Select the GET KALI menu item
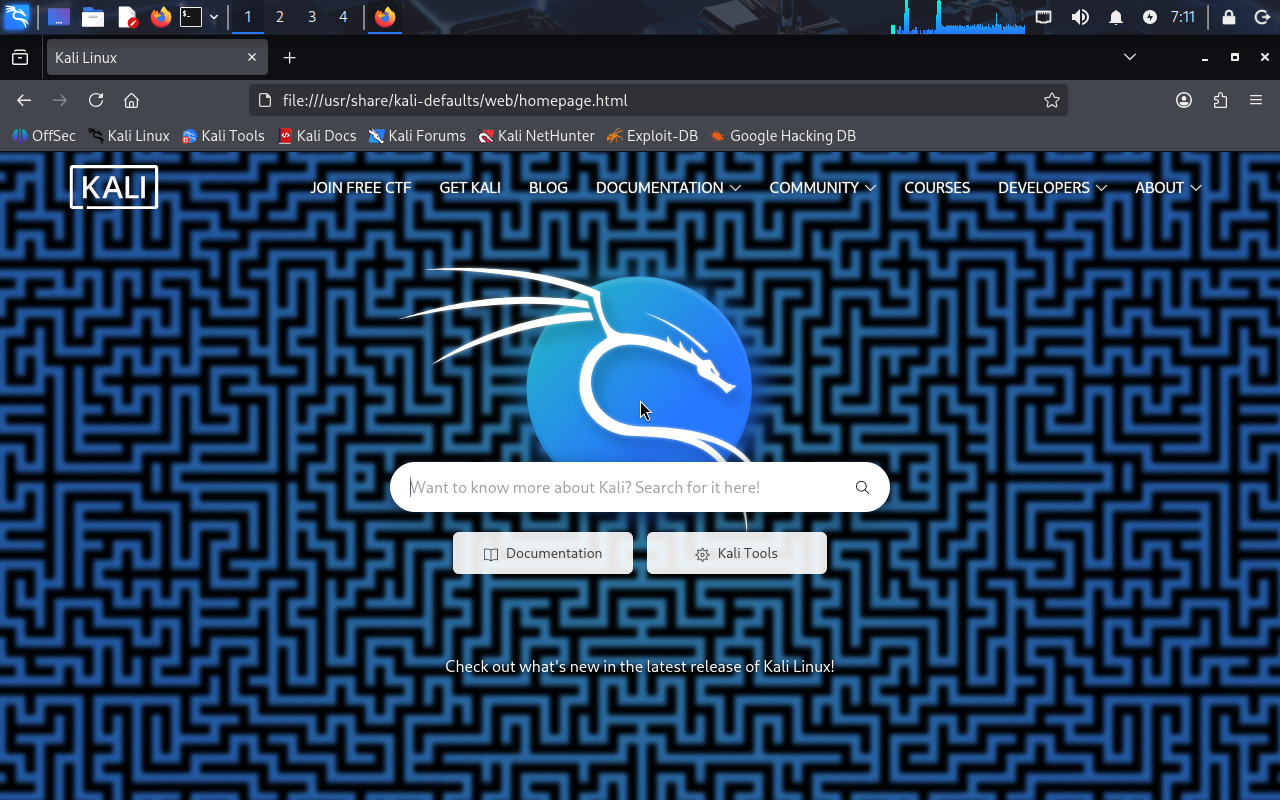This screenshot has height=800, width=1280. (470, 188)
